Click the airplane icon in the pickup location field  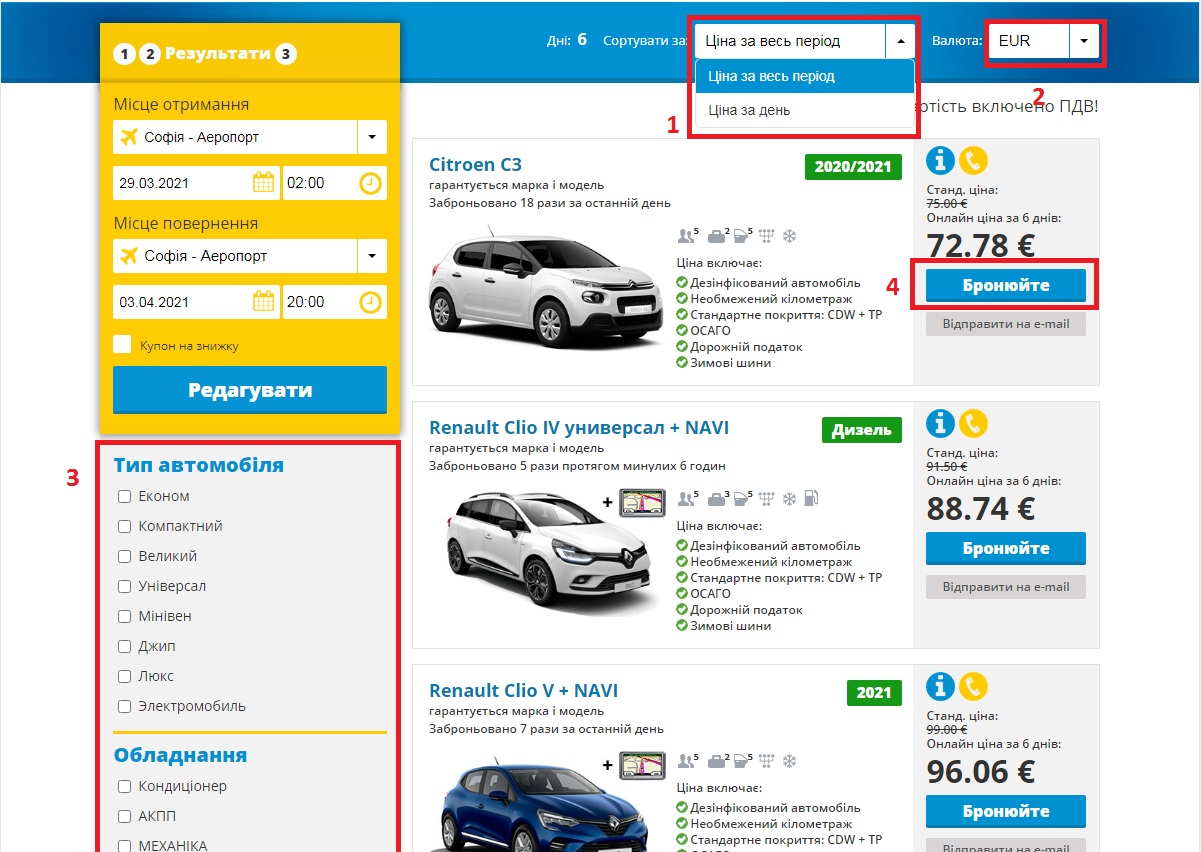(x=128, y=137)
